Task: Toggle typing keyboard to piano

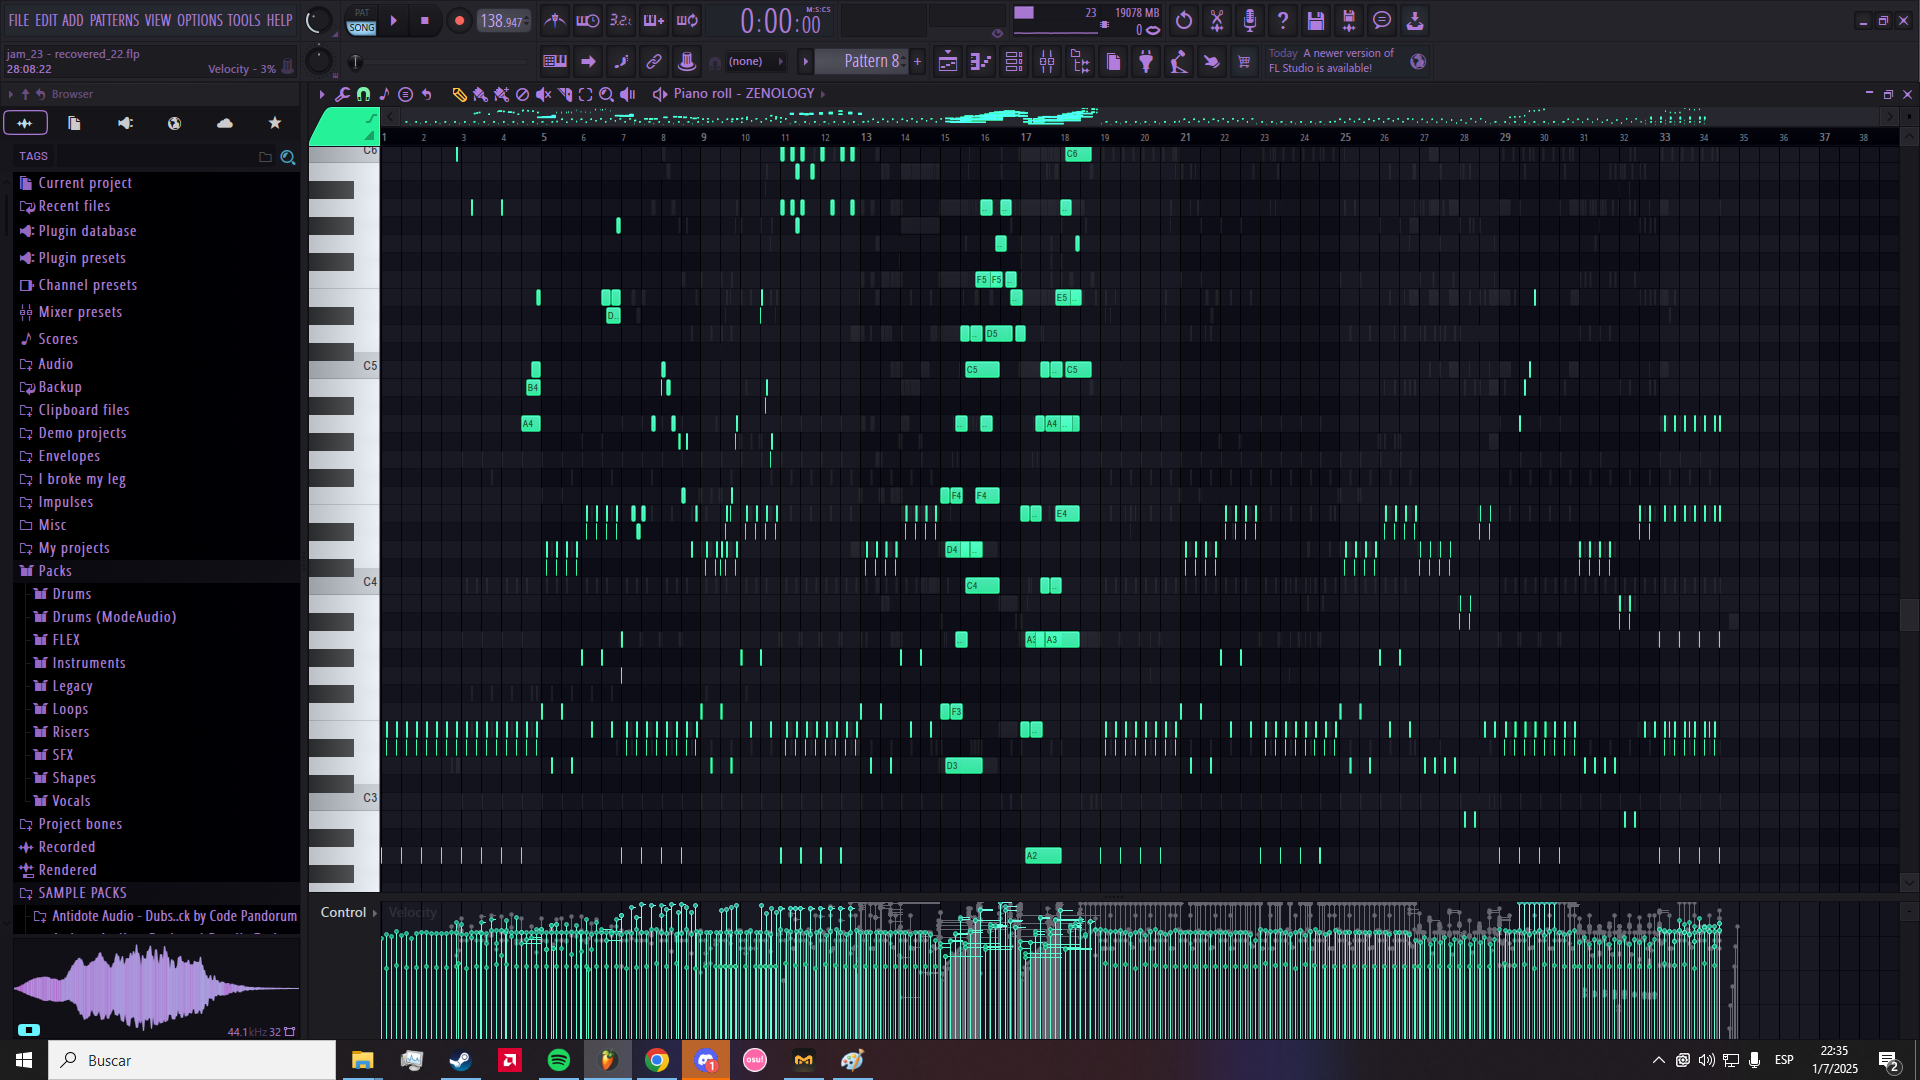Action: (555, 62)
